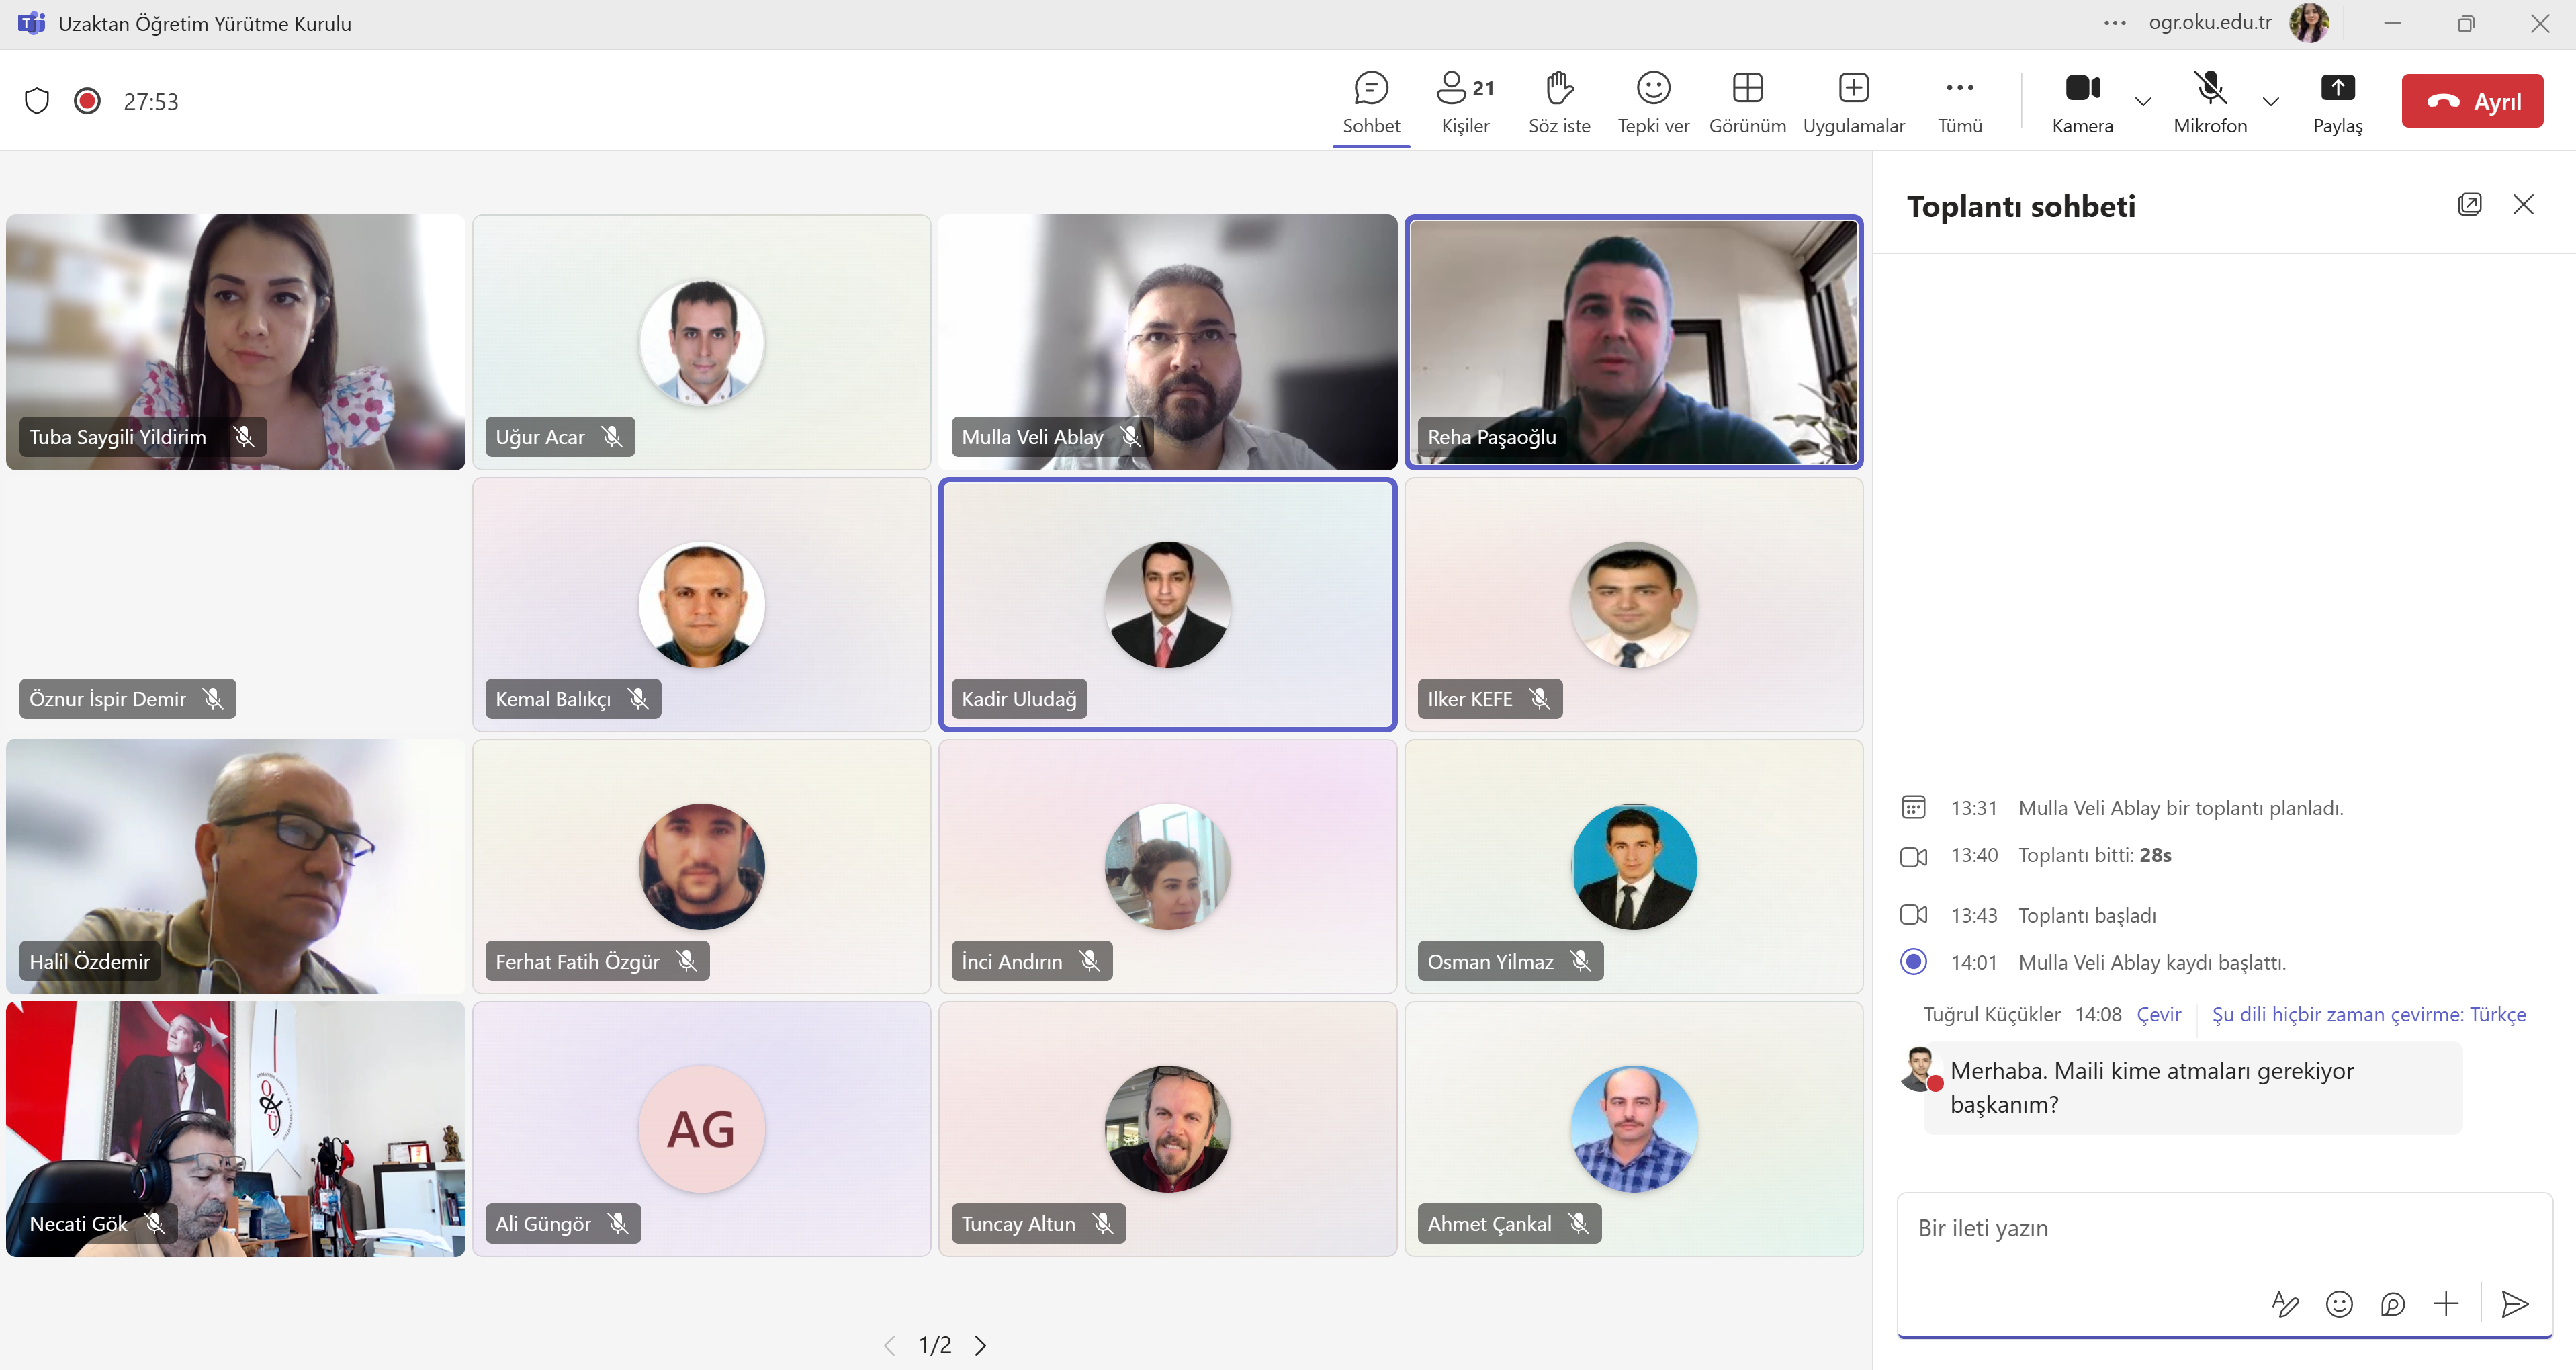This screenshot has height=1370, width=2576.
Task: Click the Çevir translate link
Action: (x=2158, y=1014)
